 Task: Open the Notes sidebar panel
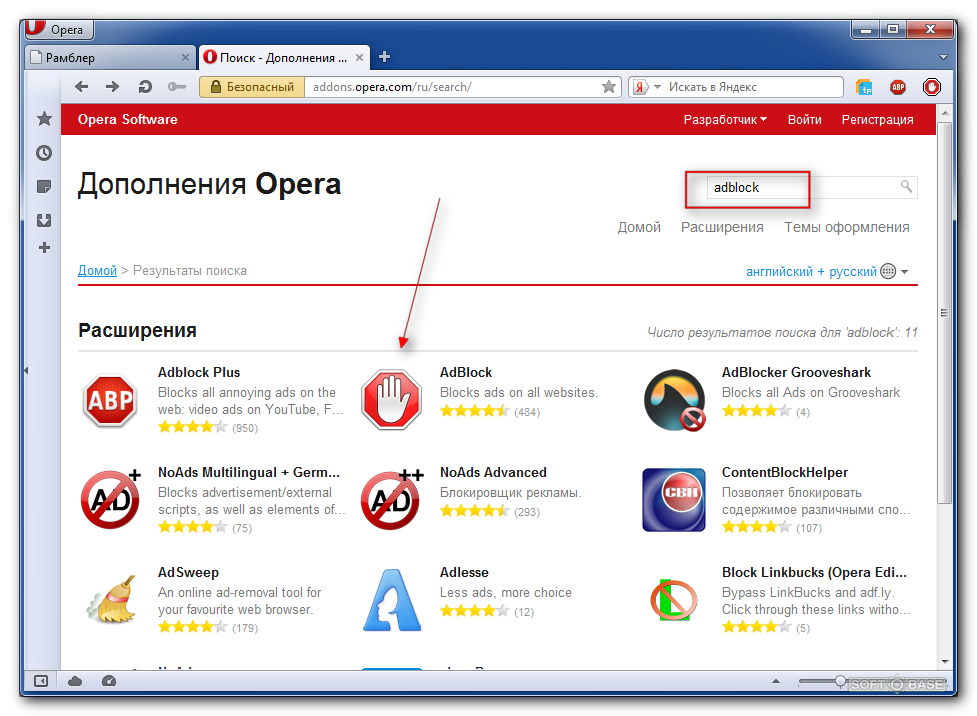click(x=44, y=186)
